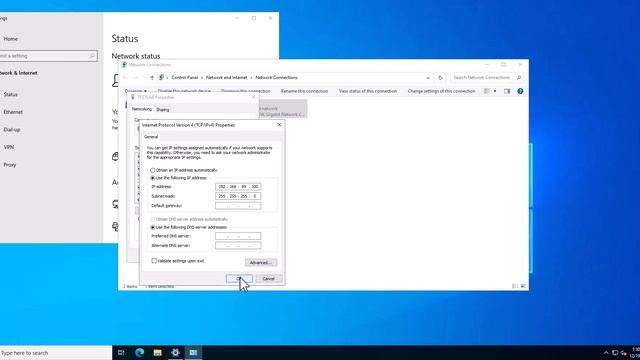Select Status in Settings sidebar

tap(11, 94)
